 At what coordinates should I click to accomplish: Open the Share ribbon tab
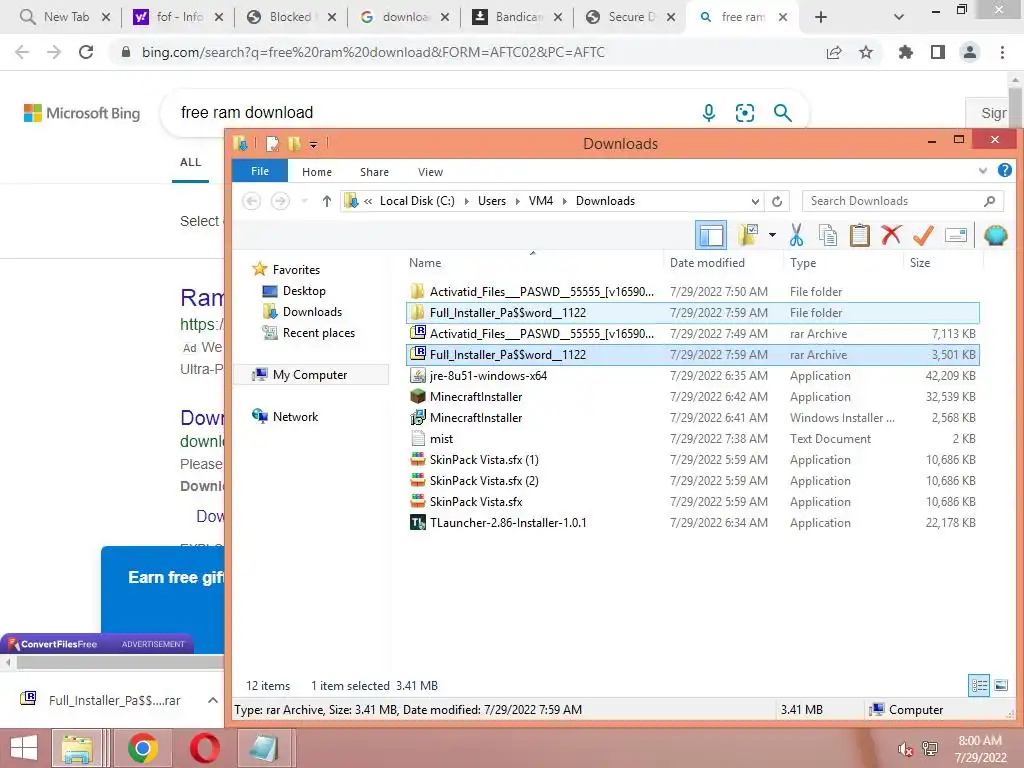coord(374,172)
